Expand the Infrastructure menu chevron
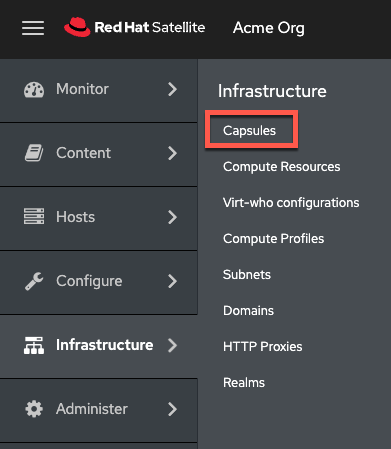391x449 pixels. (x=172, y=345)
